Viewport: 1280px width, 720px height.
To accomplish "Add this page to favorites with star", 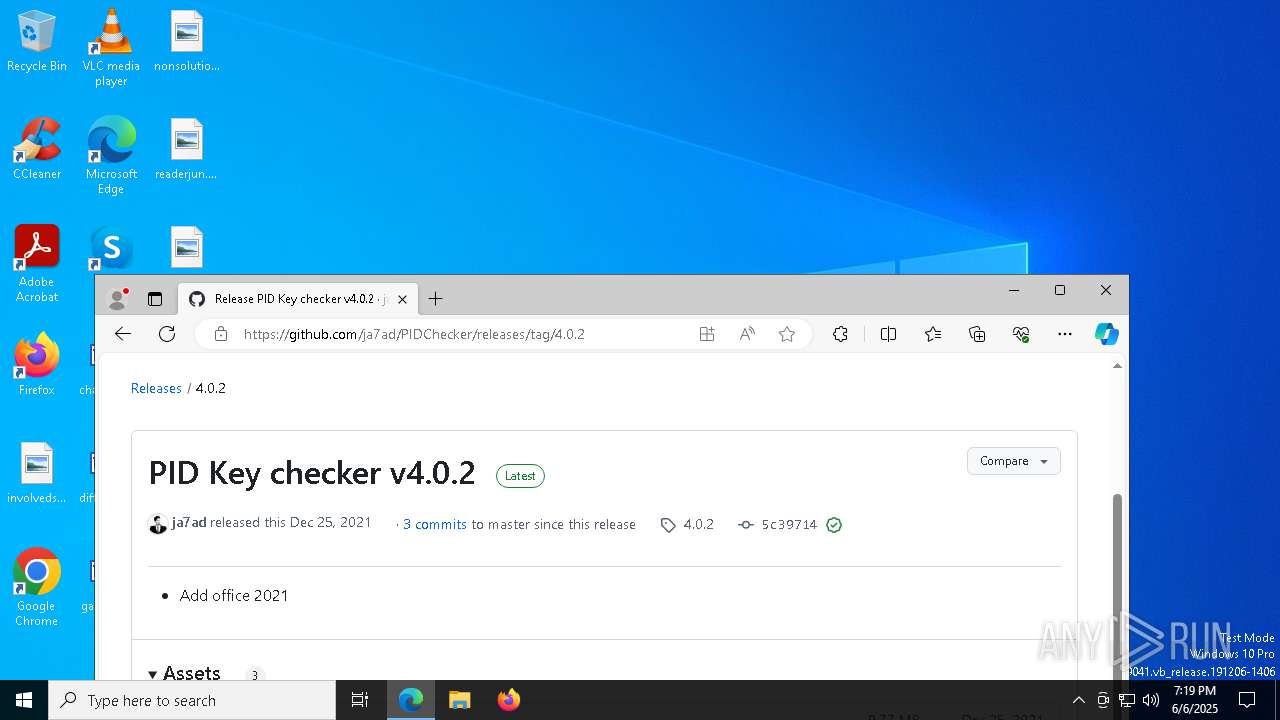I will (x=787, y=334).
